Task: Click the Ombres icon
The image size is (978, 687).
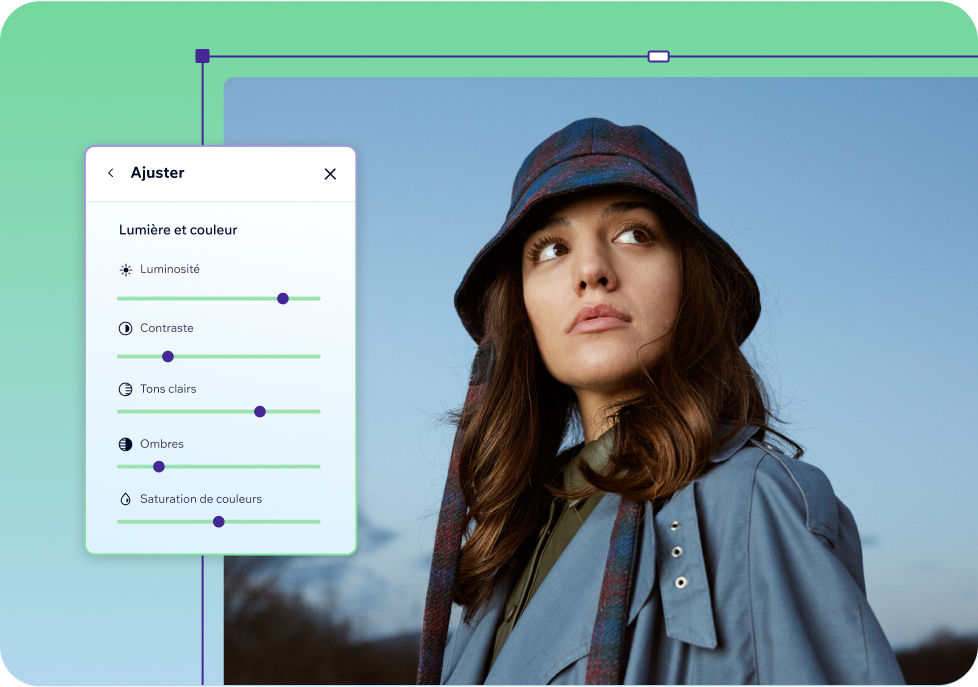Action: (125, 444)
